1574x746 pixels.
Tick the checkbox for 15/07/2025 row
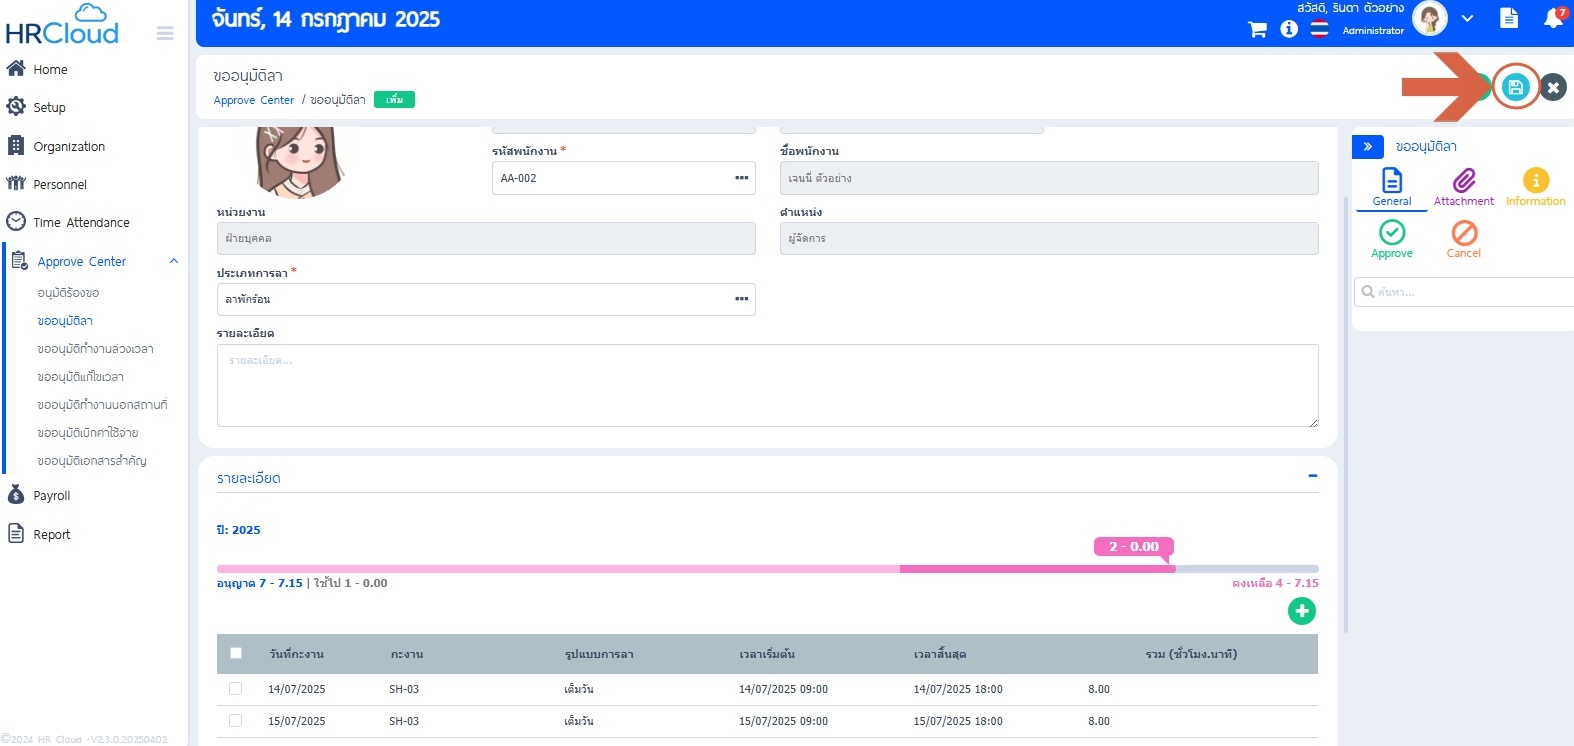pyautogui.click(x=236, y=721)
